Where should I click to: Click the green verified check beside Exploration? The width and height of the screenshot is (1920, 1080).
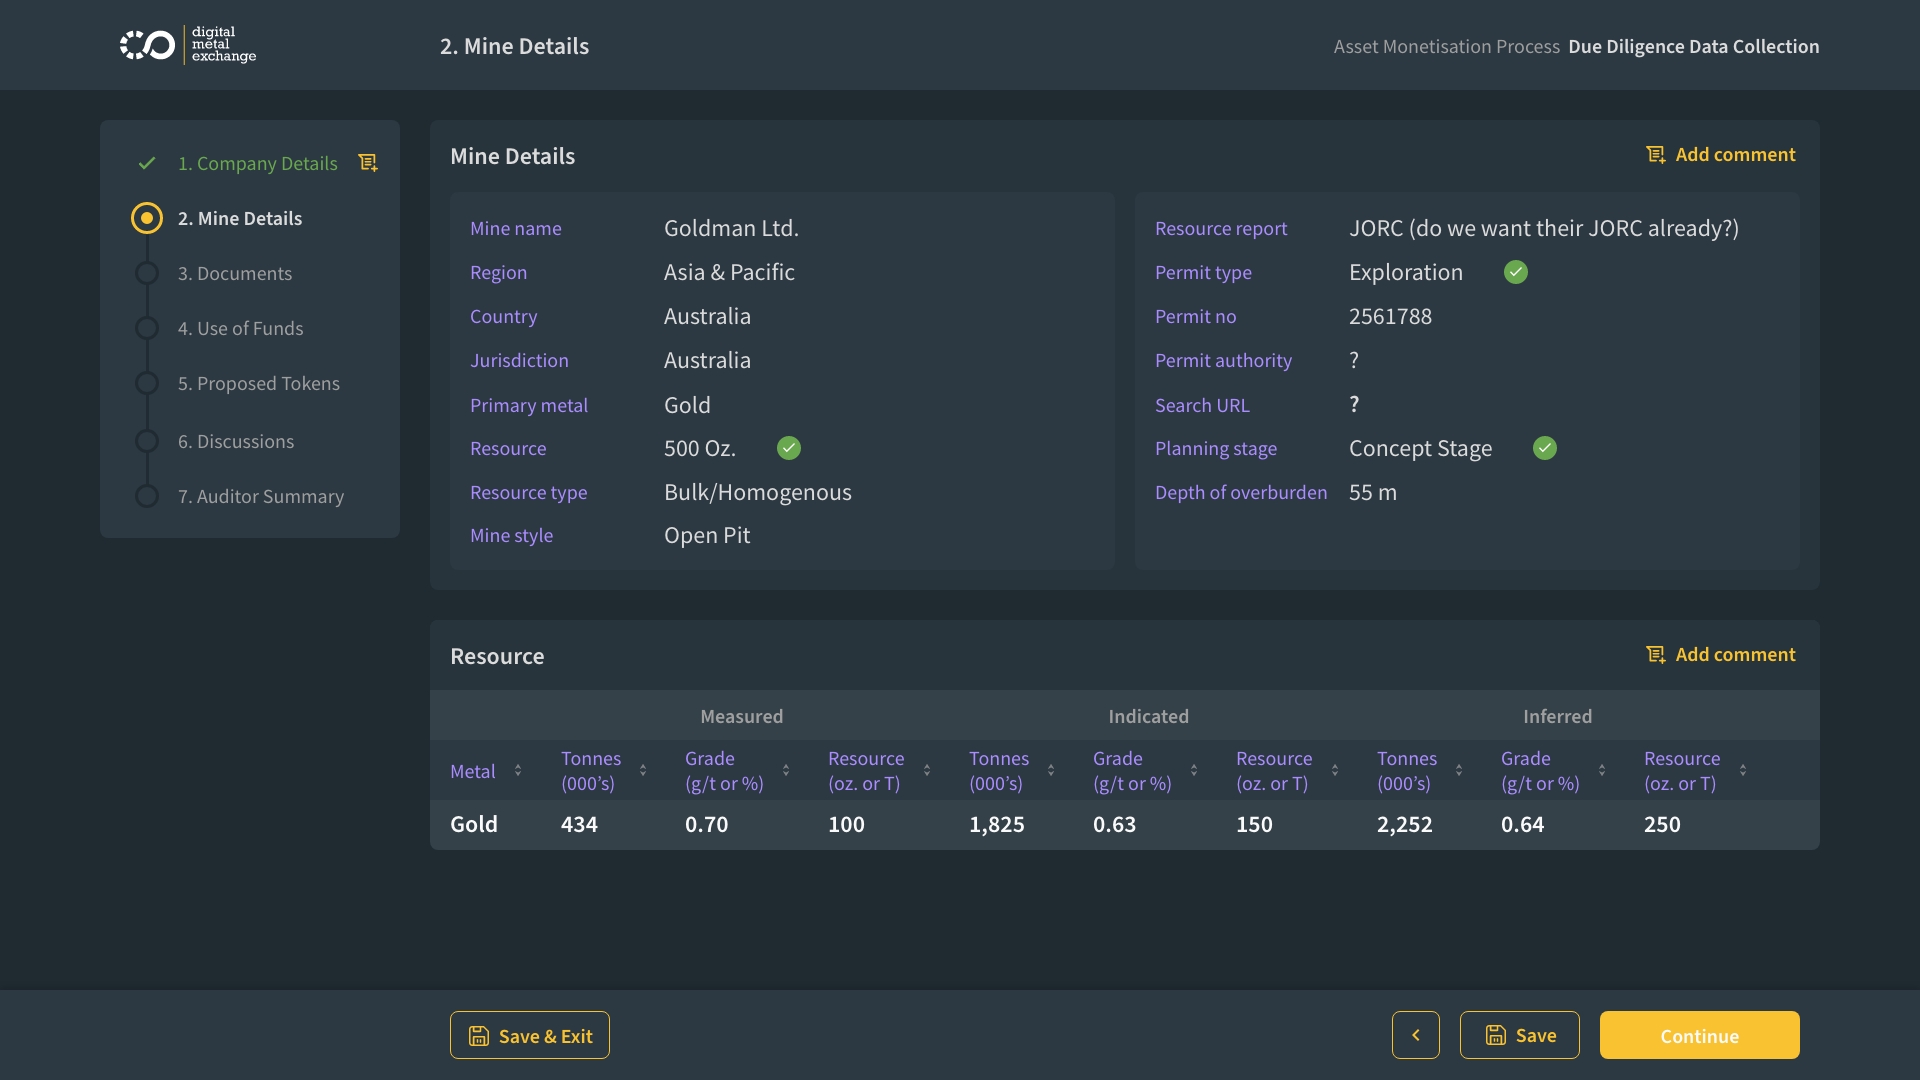click(x=1516, y=272)
